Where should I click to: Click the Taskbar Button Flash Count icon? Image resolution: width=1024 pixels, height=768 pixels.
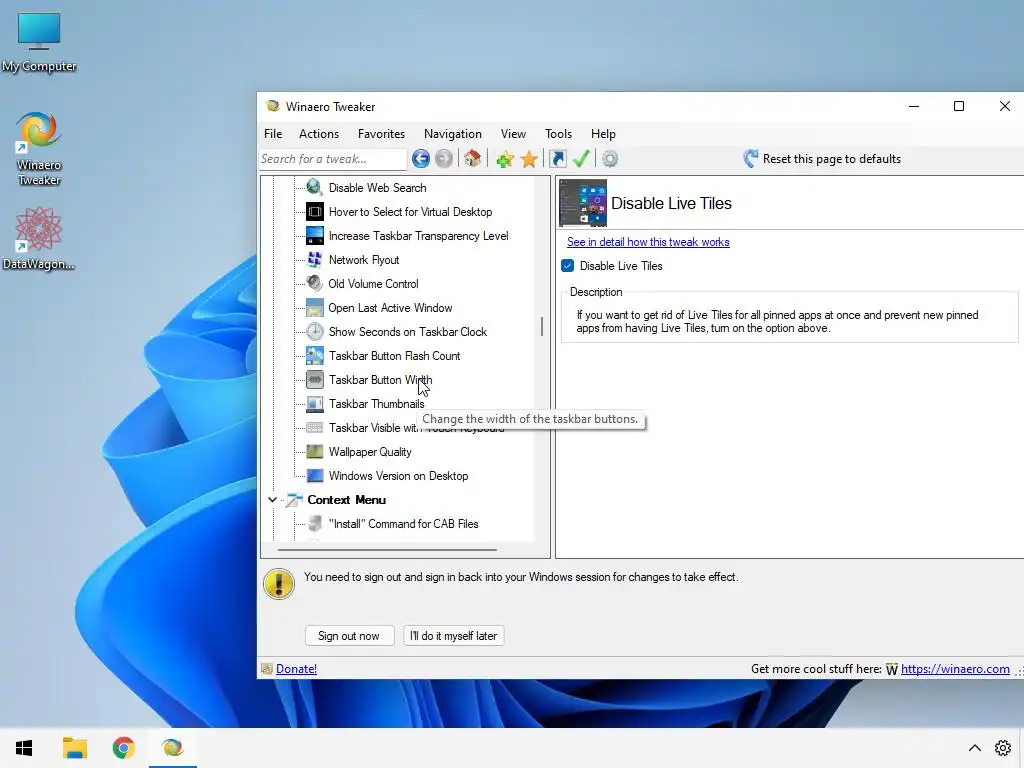tap(315, 356)
